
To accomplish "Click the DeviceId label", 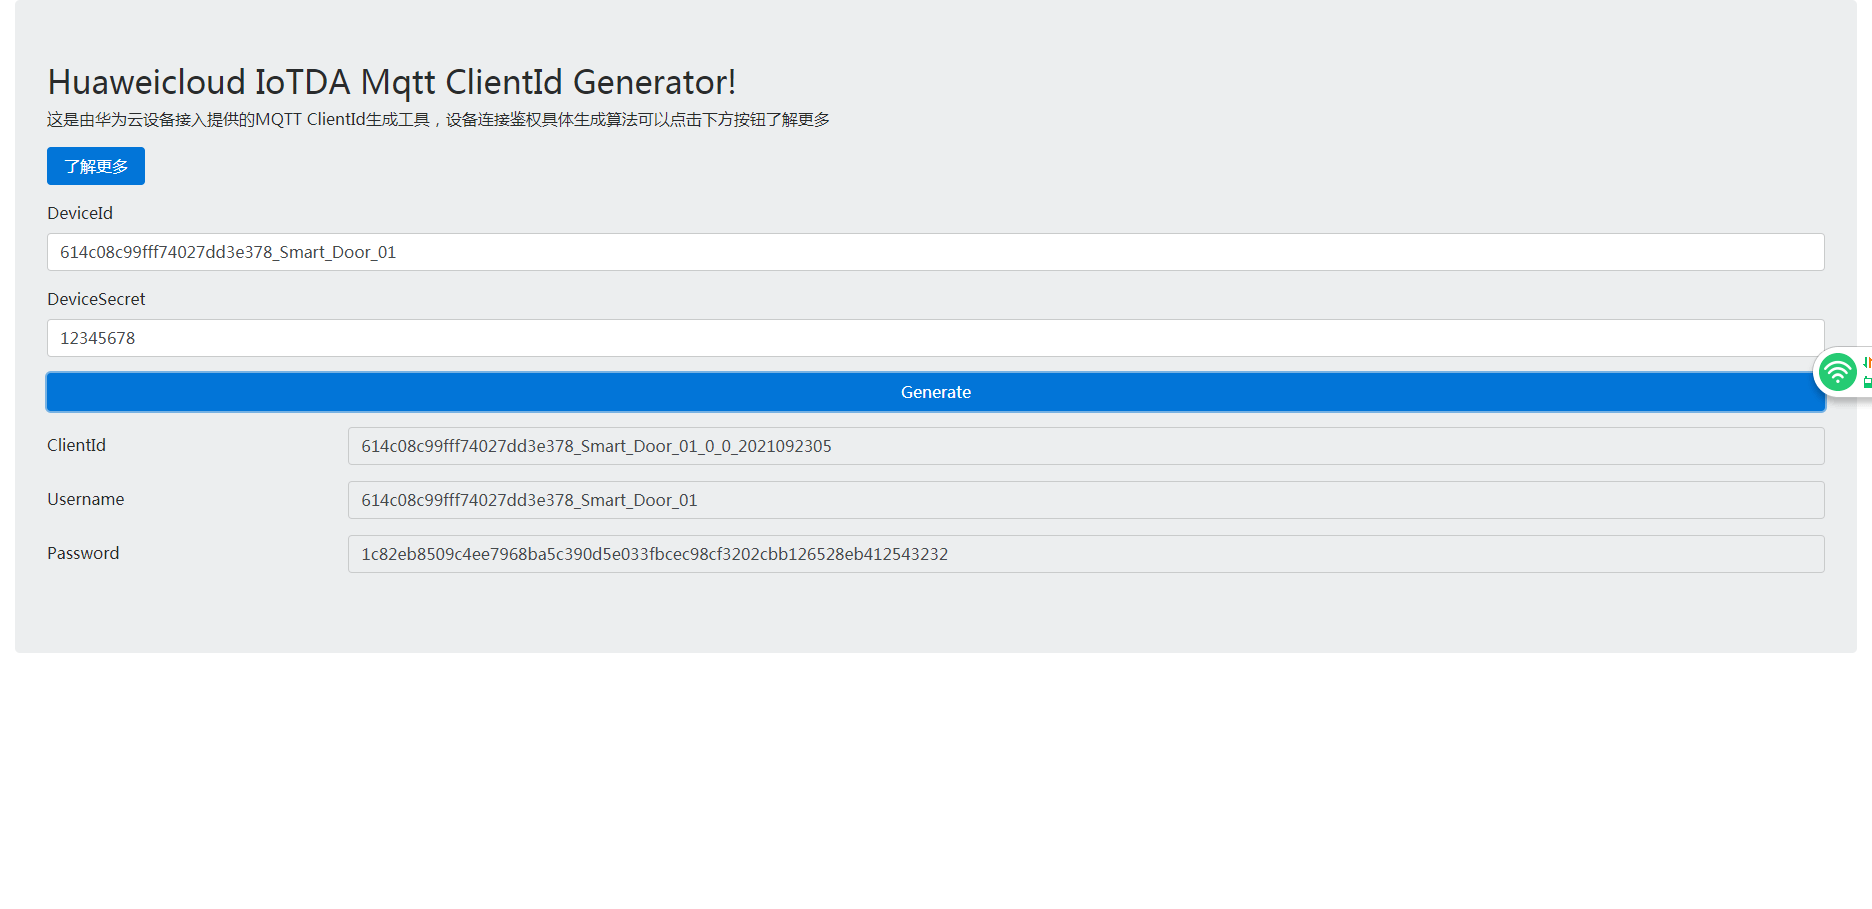I will point(80,213).
